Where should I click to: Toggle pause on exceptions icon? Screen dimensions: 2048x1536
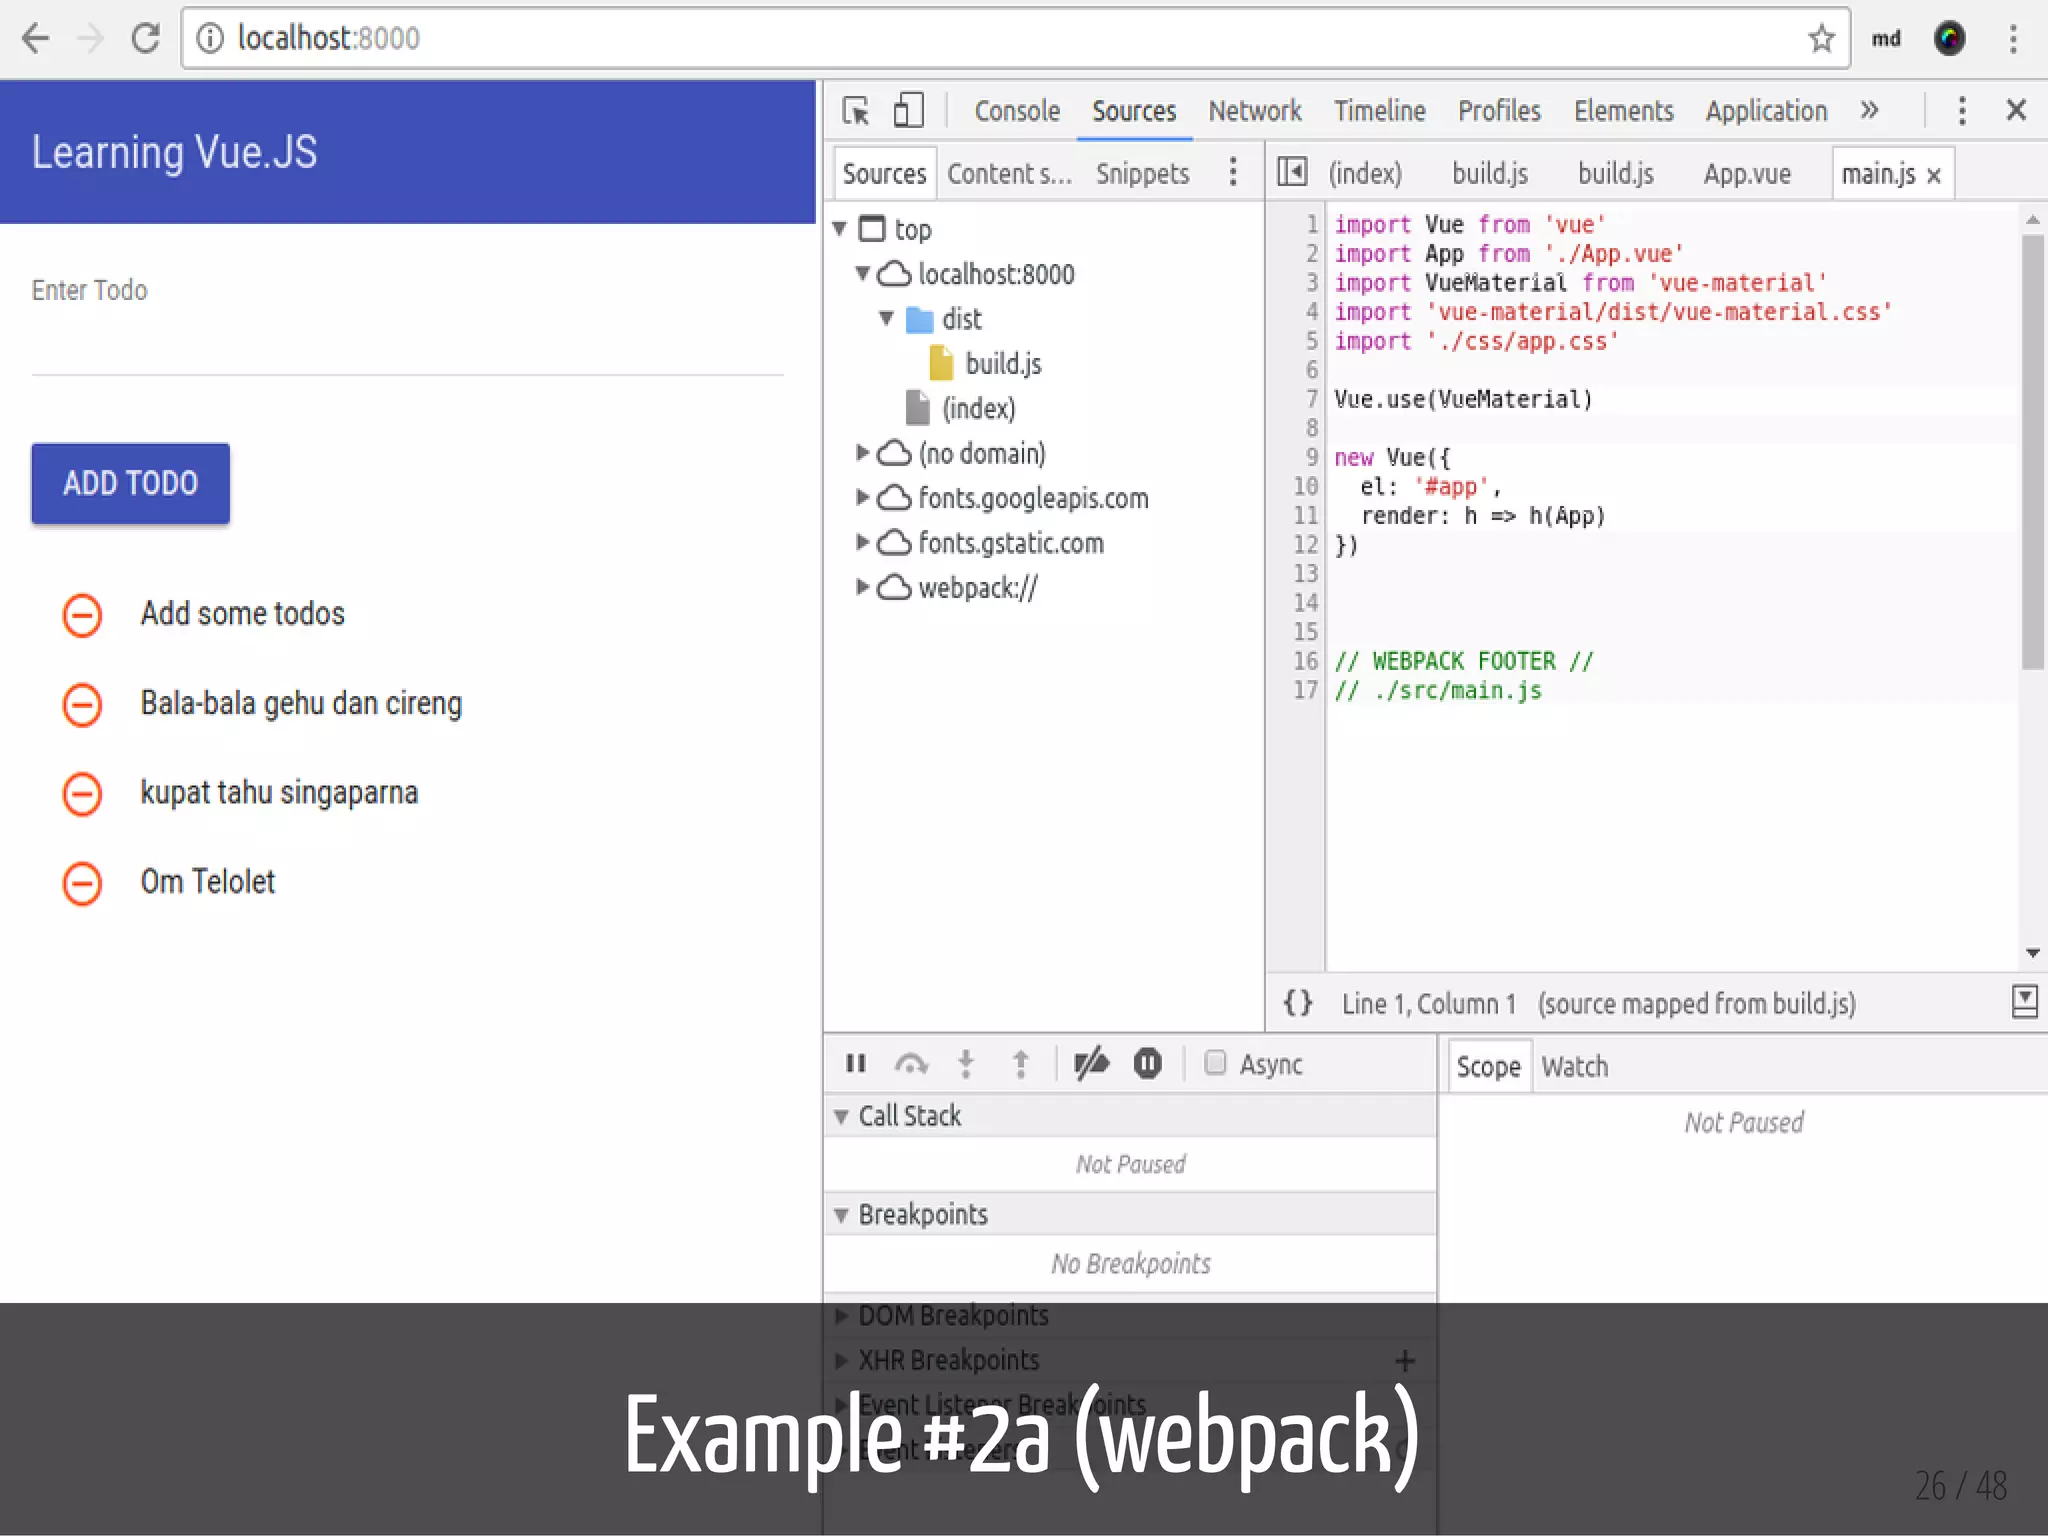pos(1147,1063)
